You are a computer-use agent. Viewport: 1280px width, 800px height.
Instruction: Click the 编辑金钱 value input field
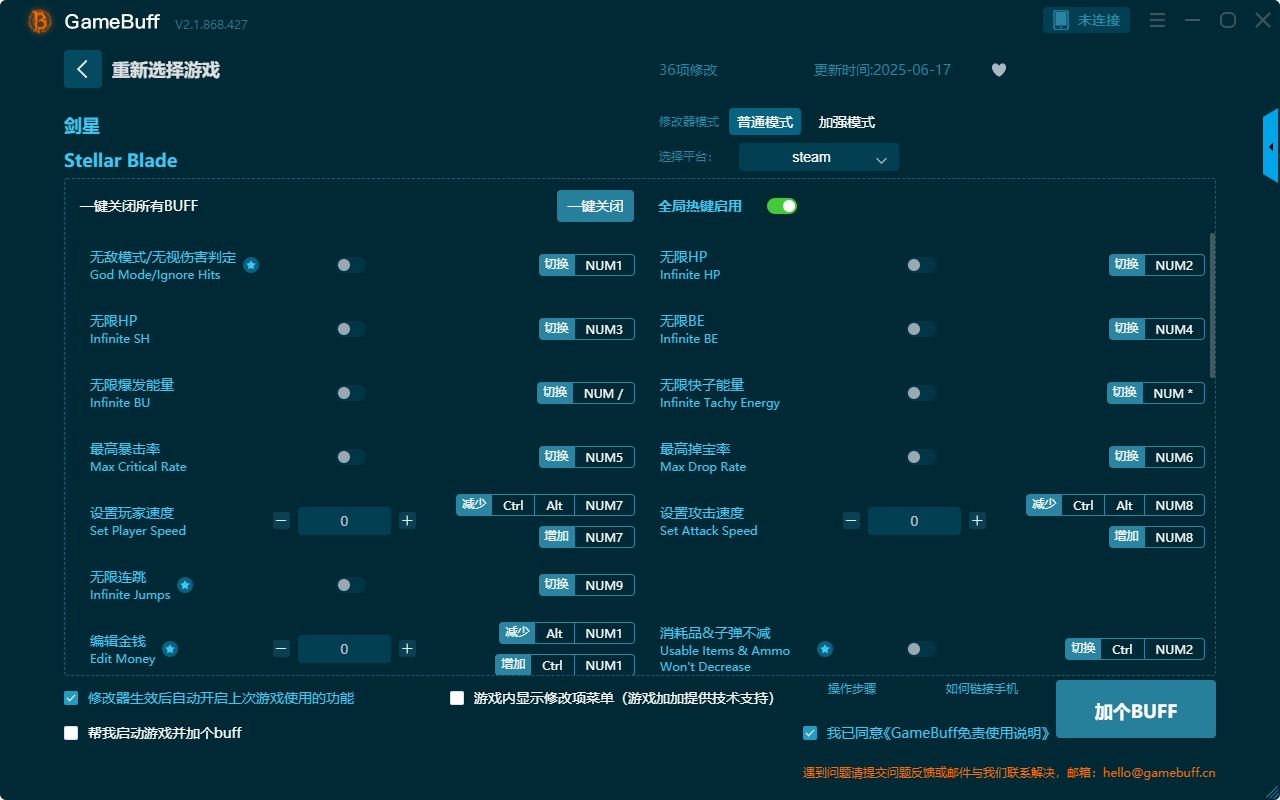(x=344, y=648)
